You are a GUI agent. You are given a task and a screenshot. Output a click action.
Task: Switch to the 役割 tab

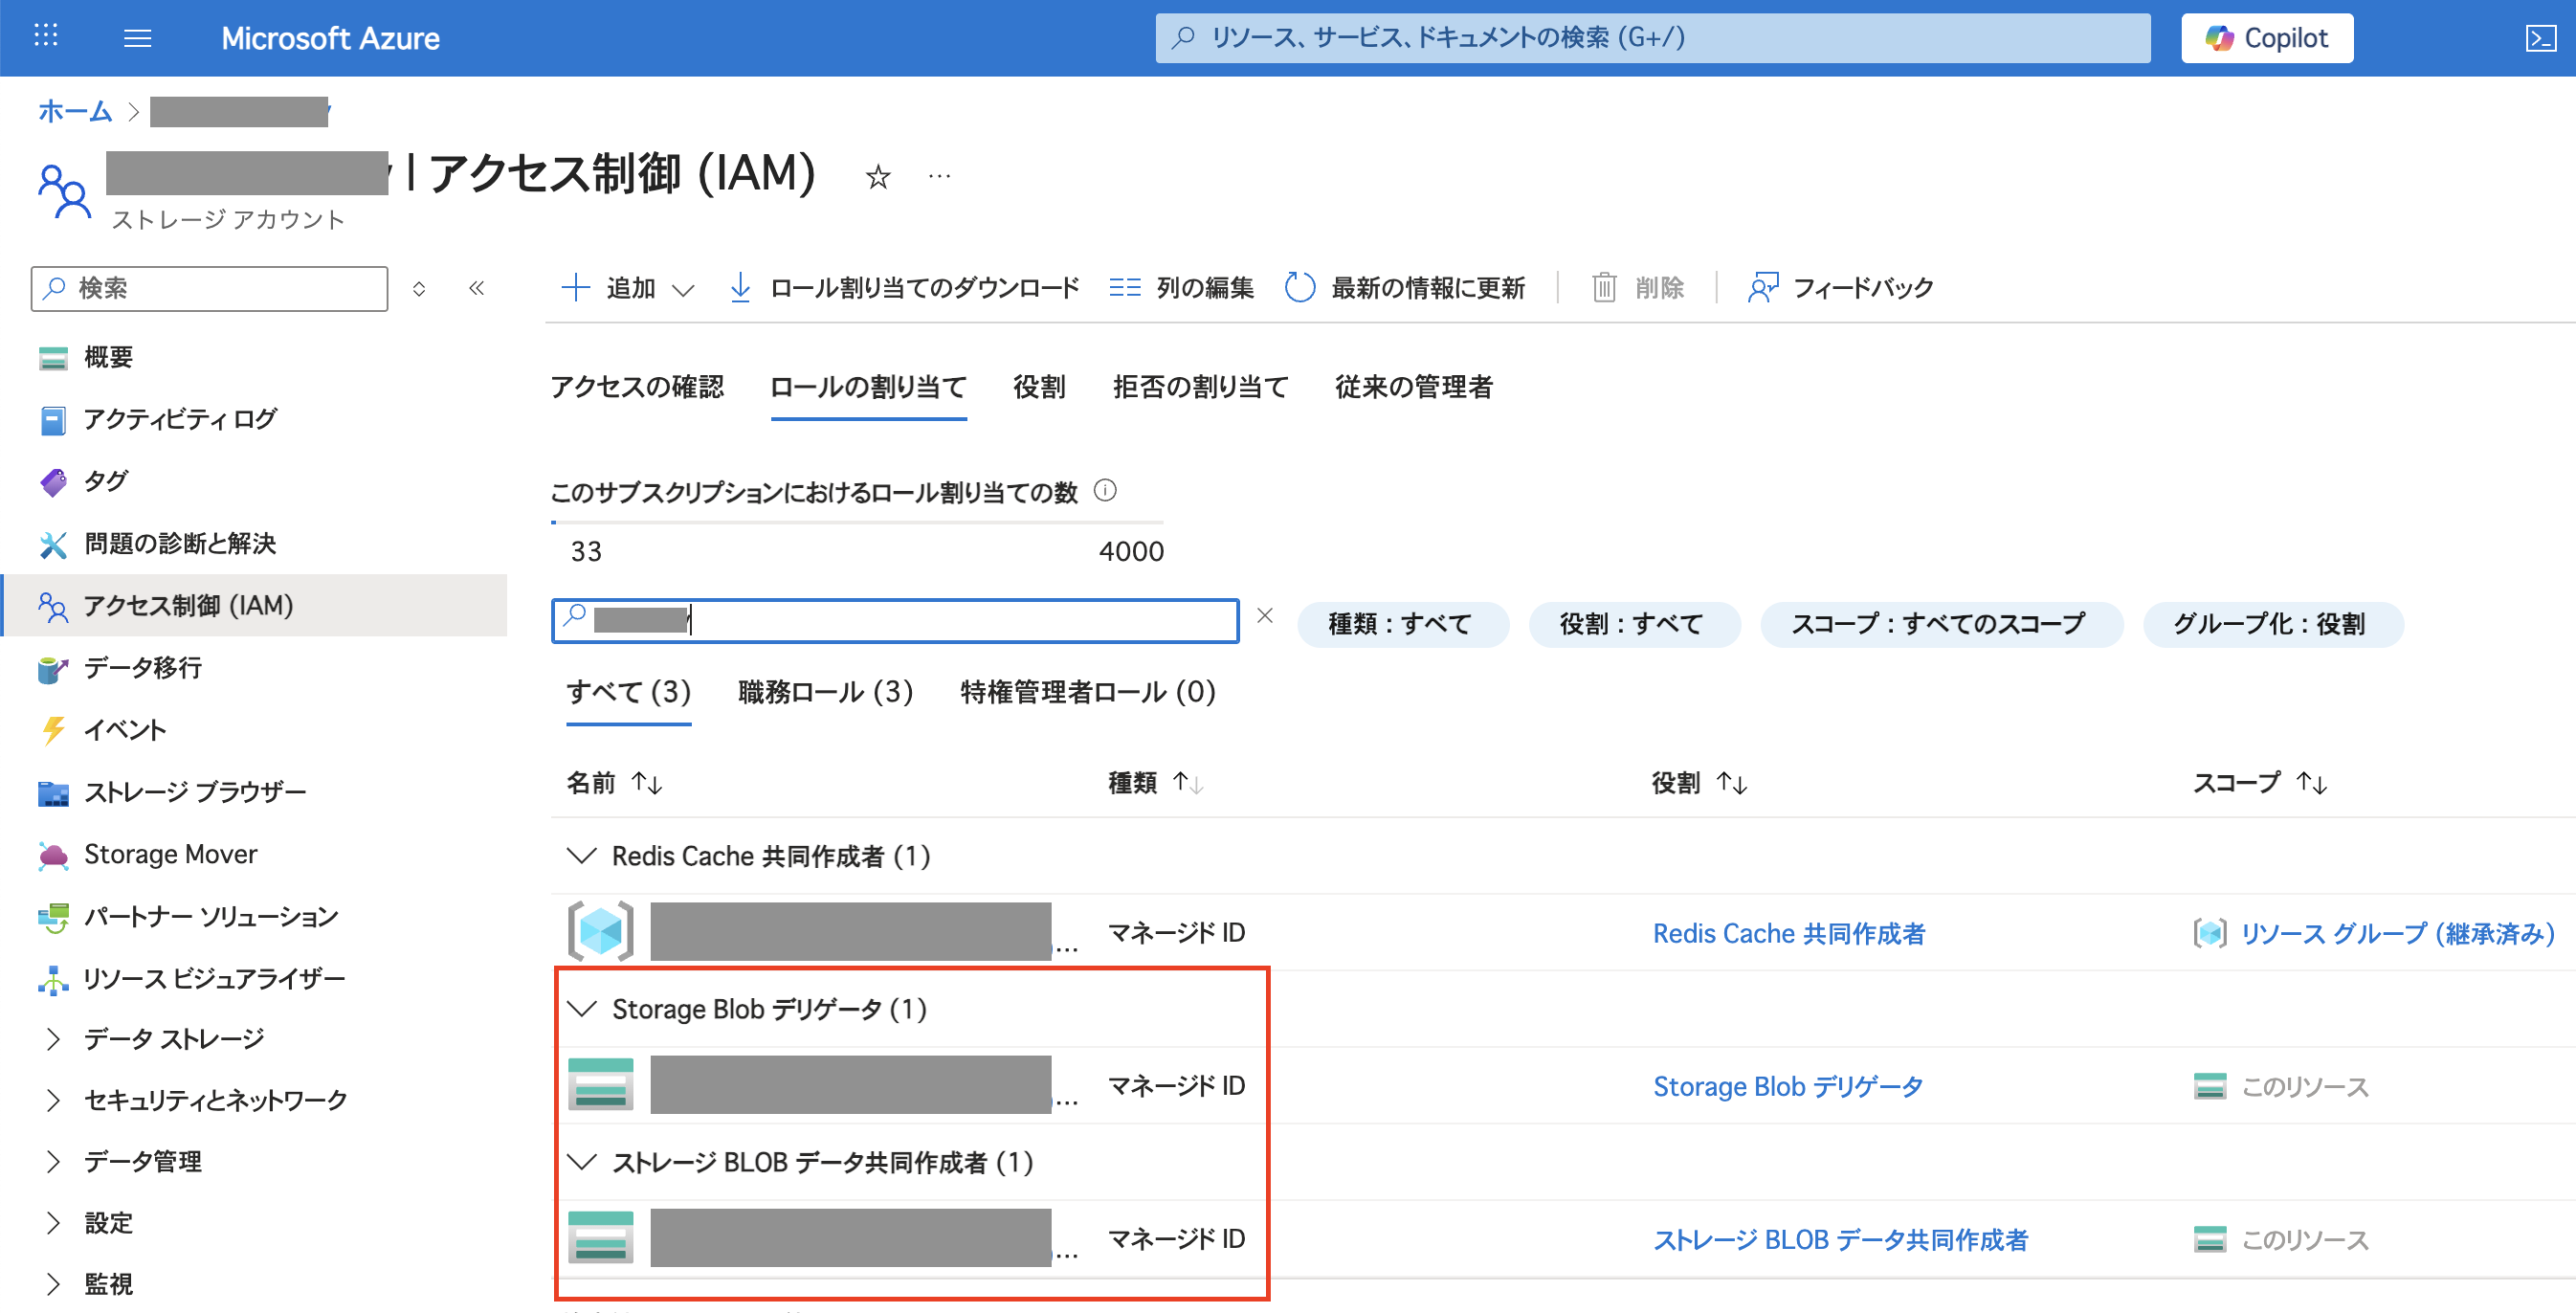pos(1038,387)
